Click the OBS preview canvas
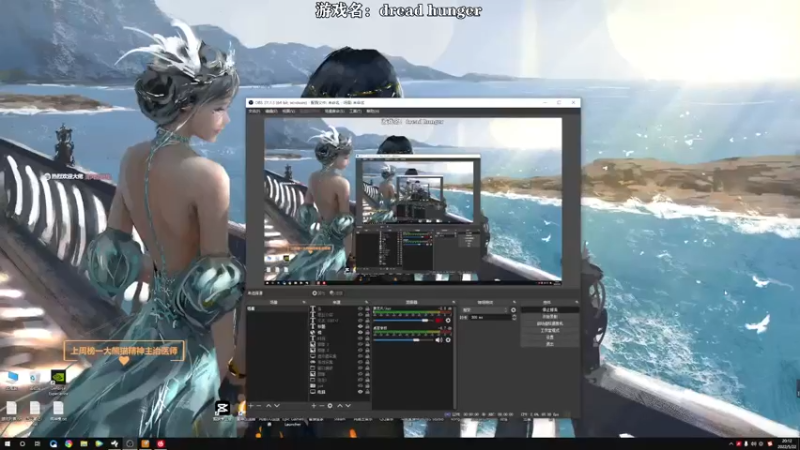Viewport: 800px width, 450px height. click(413, 202)
